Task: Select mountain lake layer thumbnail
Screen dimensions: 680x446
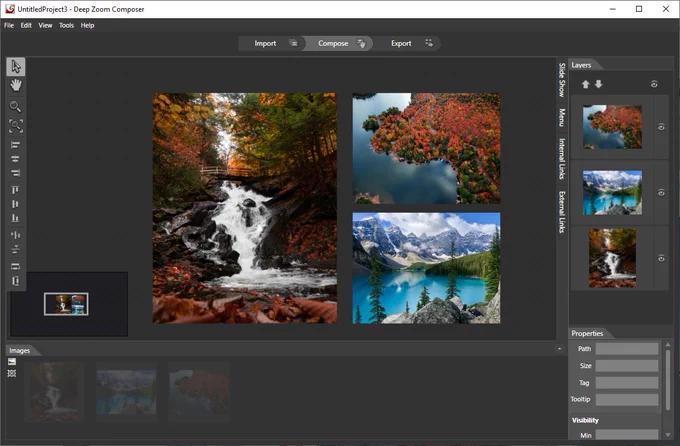Action: (612, 193)
